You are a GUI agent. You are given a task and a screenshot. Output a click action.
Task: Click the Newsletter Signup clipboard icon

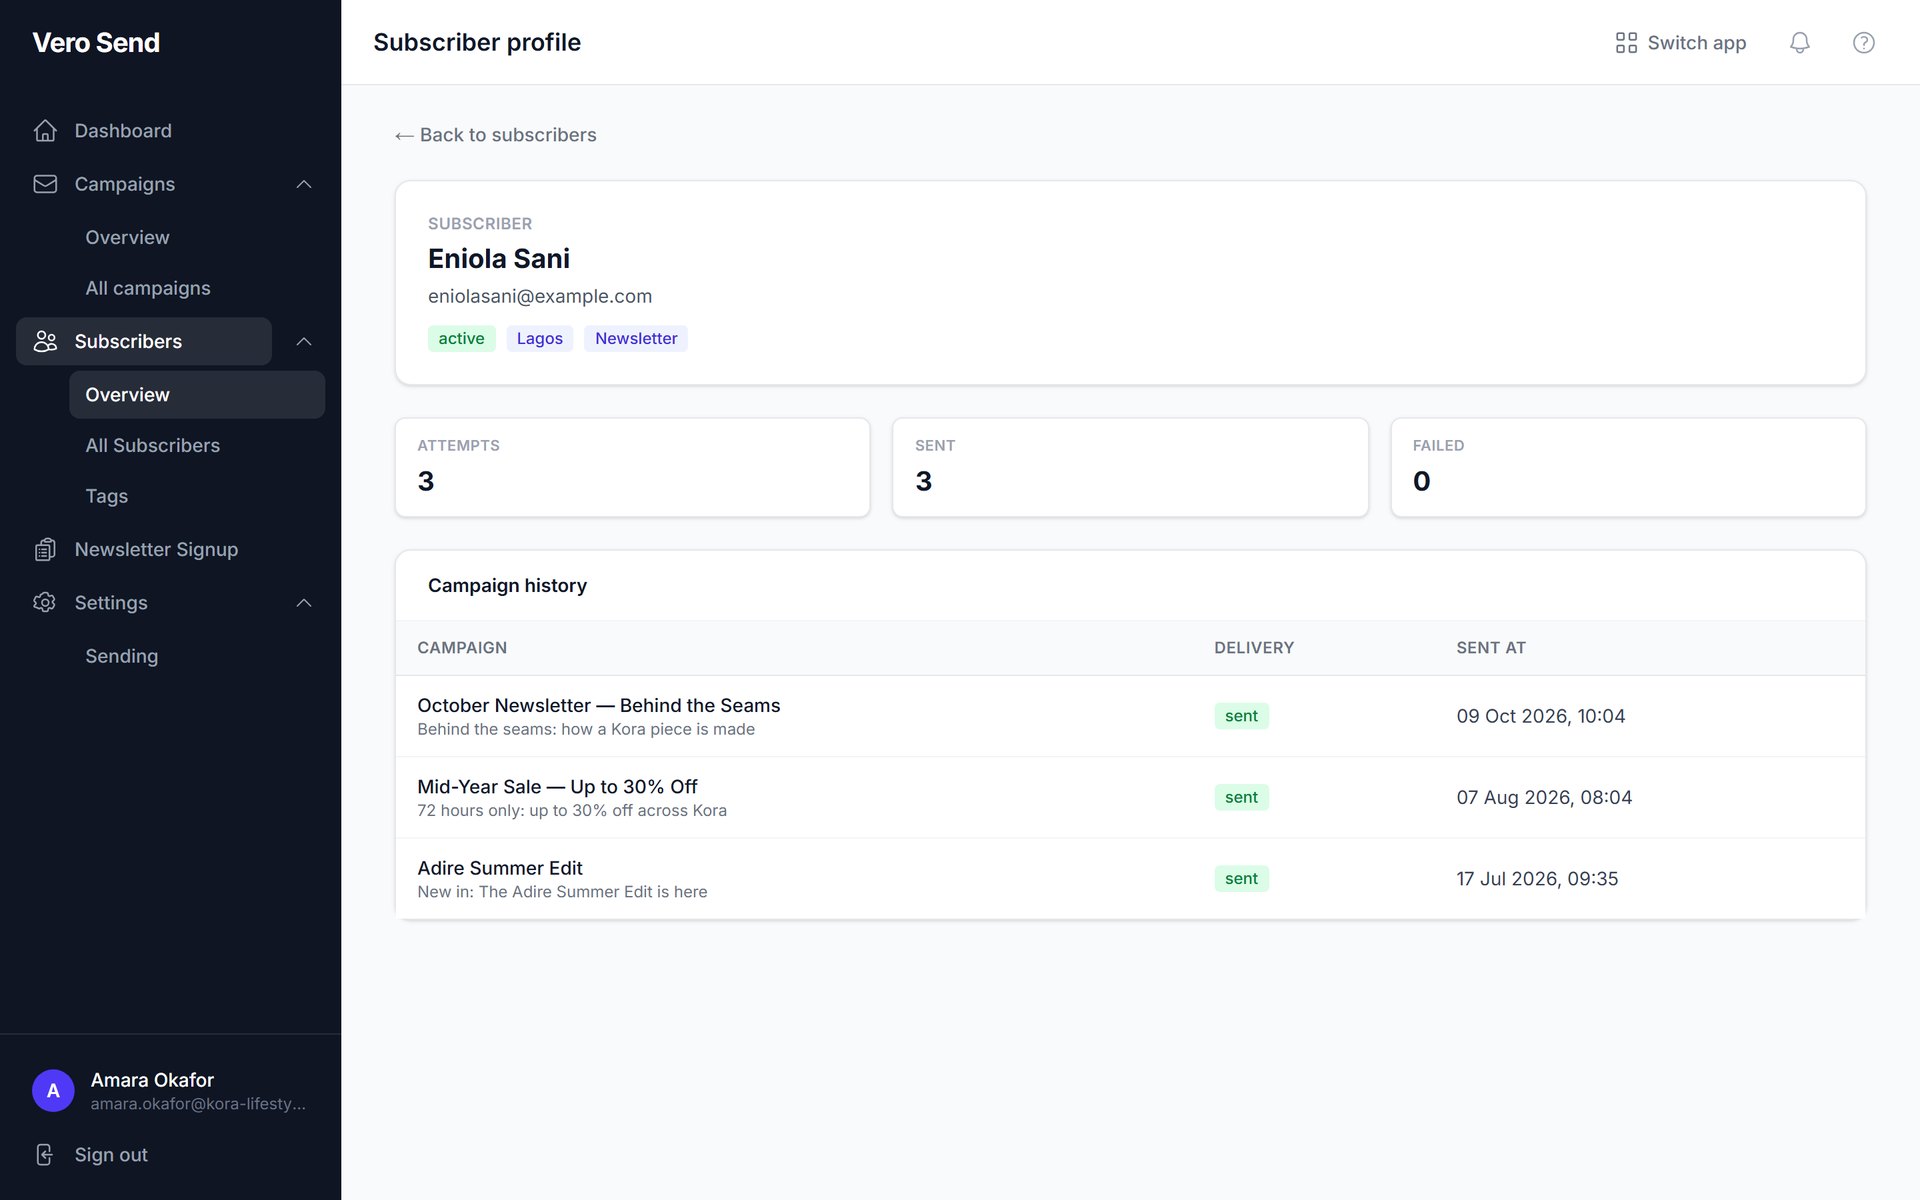tap(45, 549)
